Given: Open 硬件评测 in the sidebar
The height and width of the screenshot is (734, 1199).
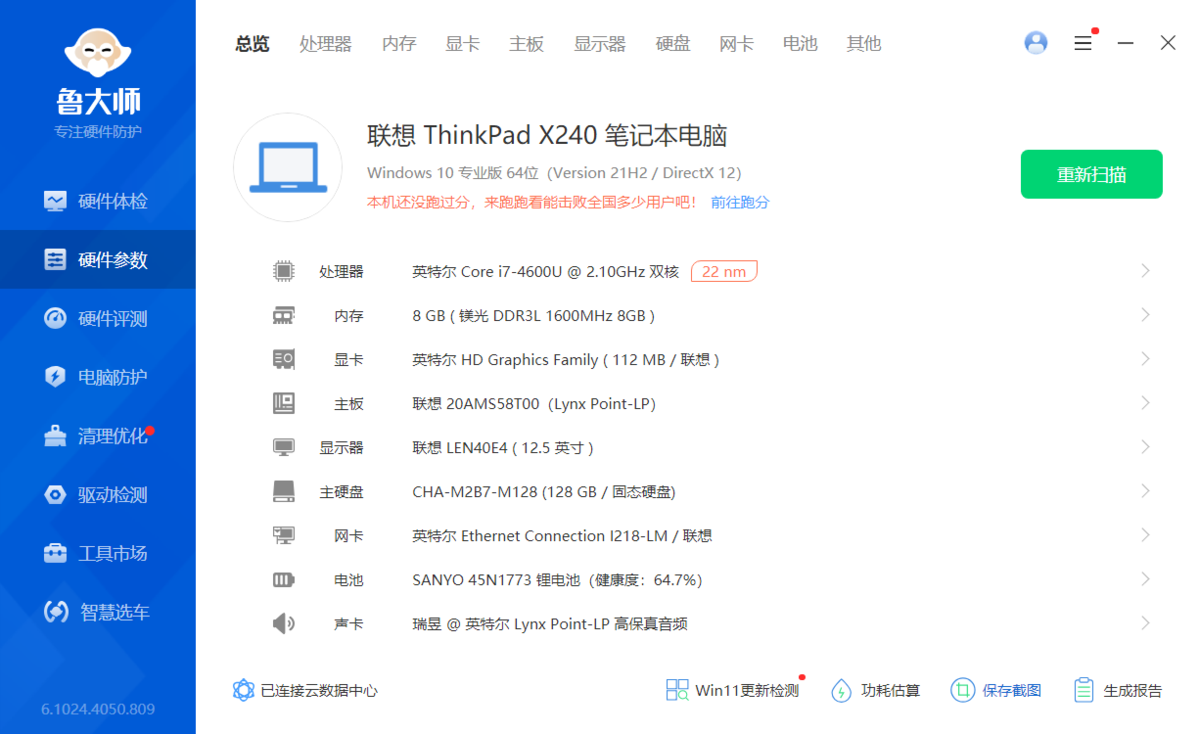Looking at the screenshot, I should pyautogui.click(x=98, y=318).
